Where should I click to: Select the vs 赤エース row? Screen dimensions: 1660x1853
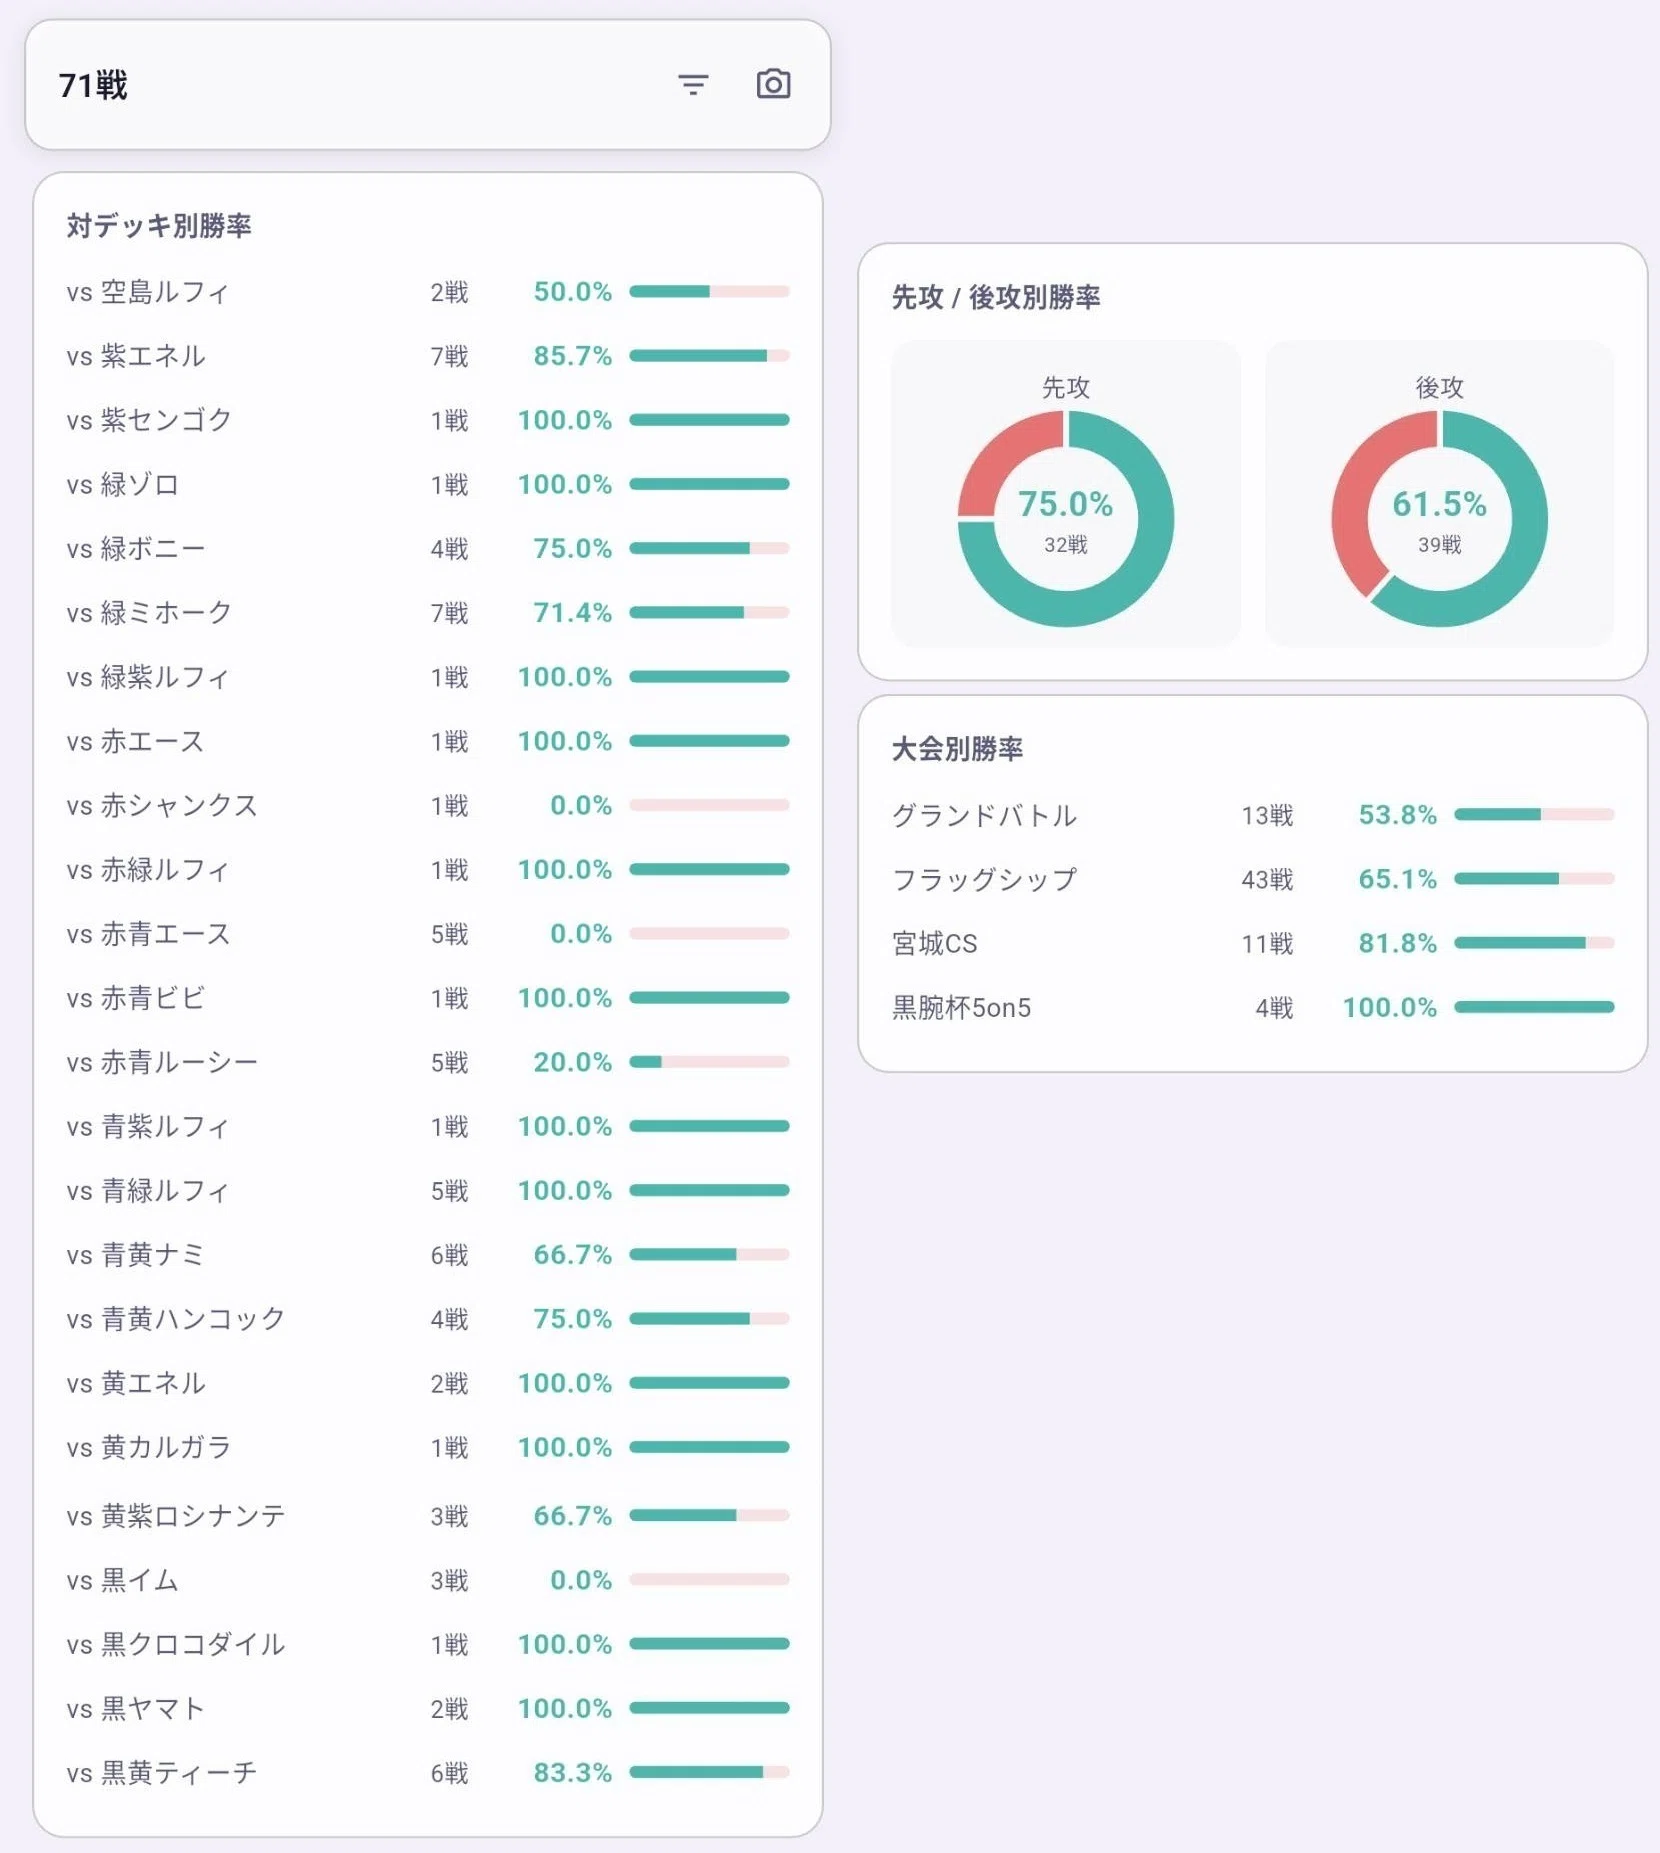coord(428,741)
